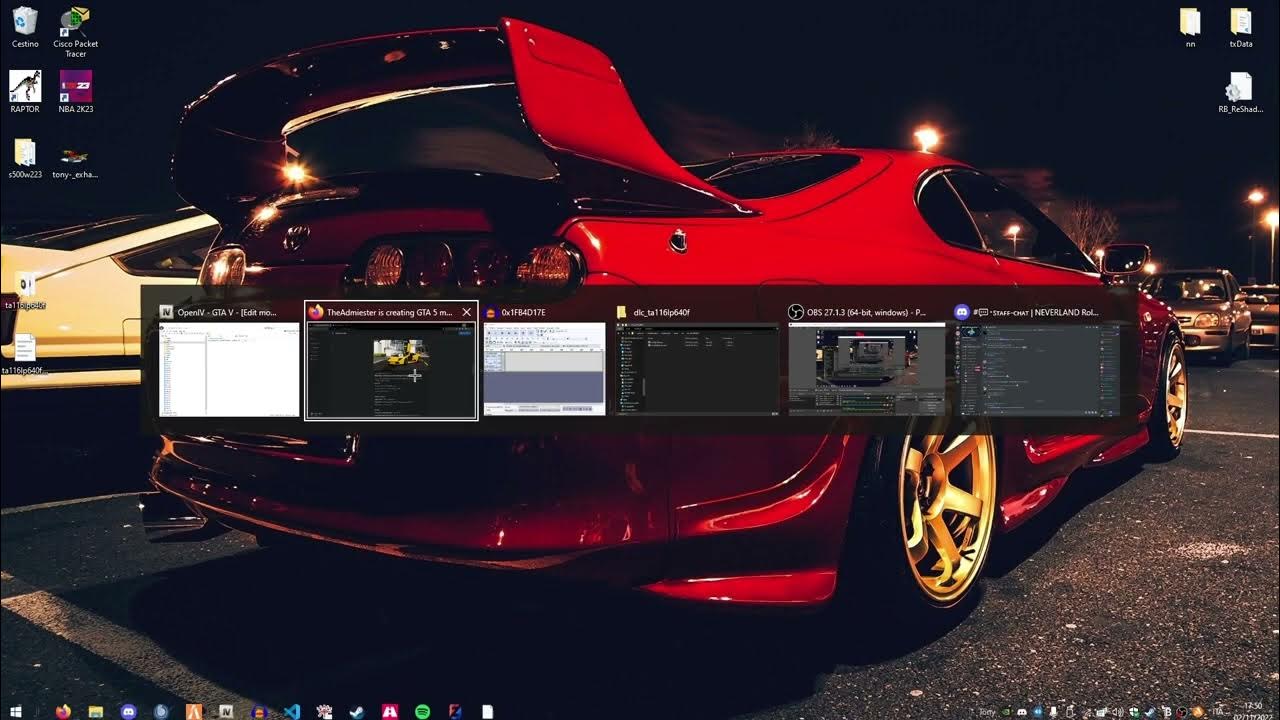Click the 'STAFF-CHAT | NEVERLAND' switcher title
Screen dimensions: 1280x720
tap(1036, 312)
